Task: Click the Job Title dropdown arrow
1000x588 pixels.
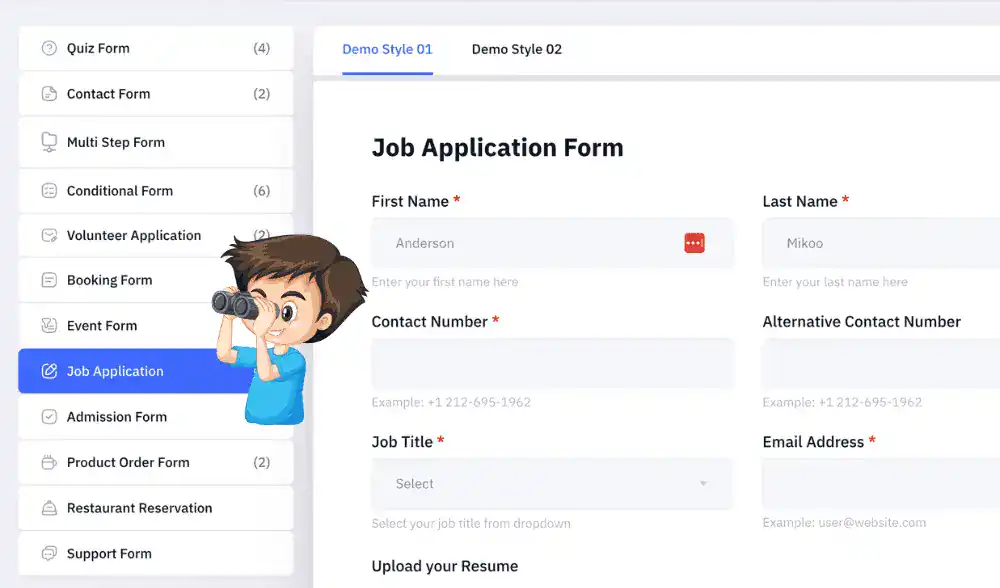Action: 703,484
